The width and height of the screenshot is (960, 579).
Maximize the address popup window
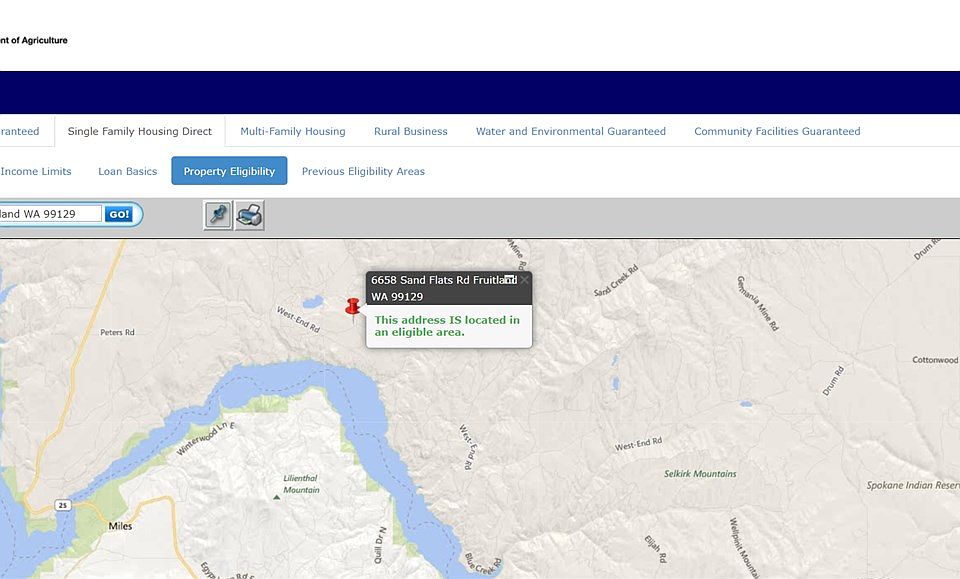[x=510, y=280]
